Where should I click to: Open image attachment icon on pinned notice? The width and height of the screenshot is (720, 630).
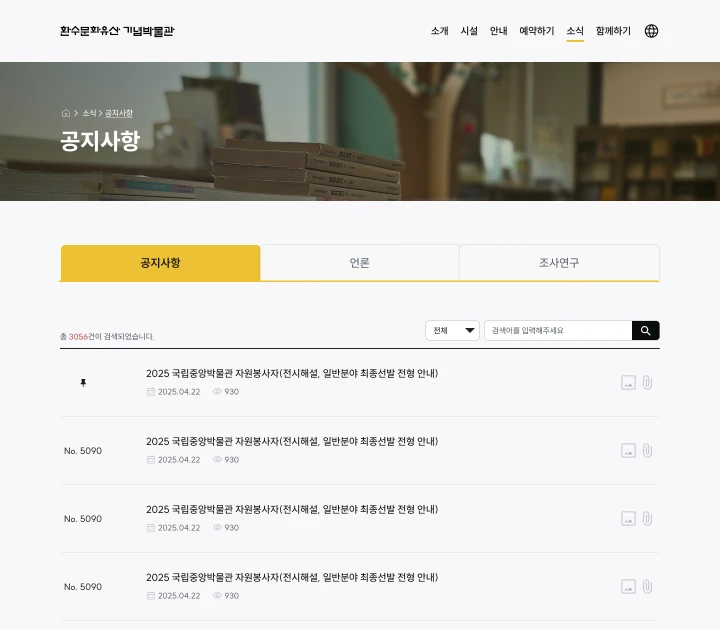click(x=628, y=382)
